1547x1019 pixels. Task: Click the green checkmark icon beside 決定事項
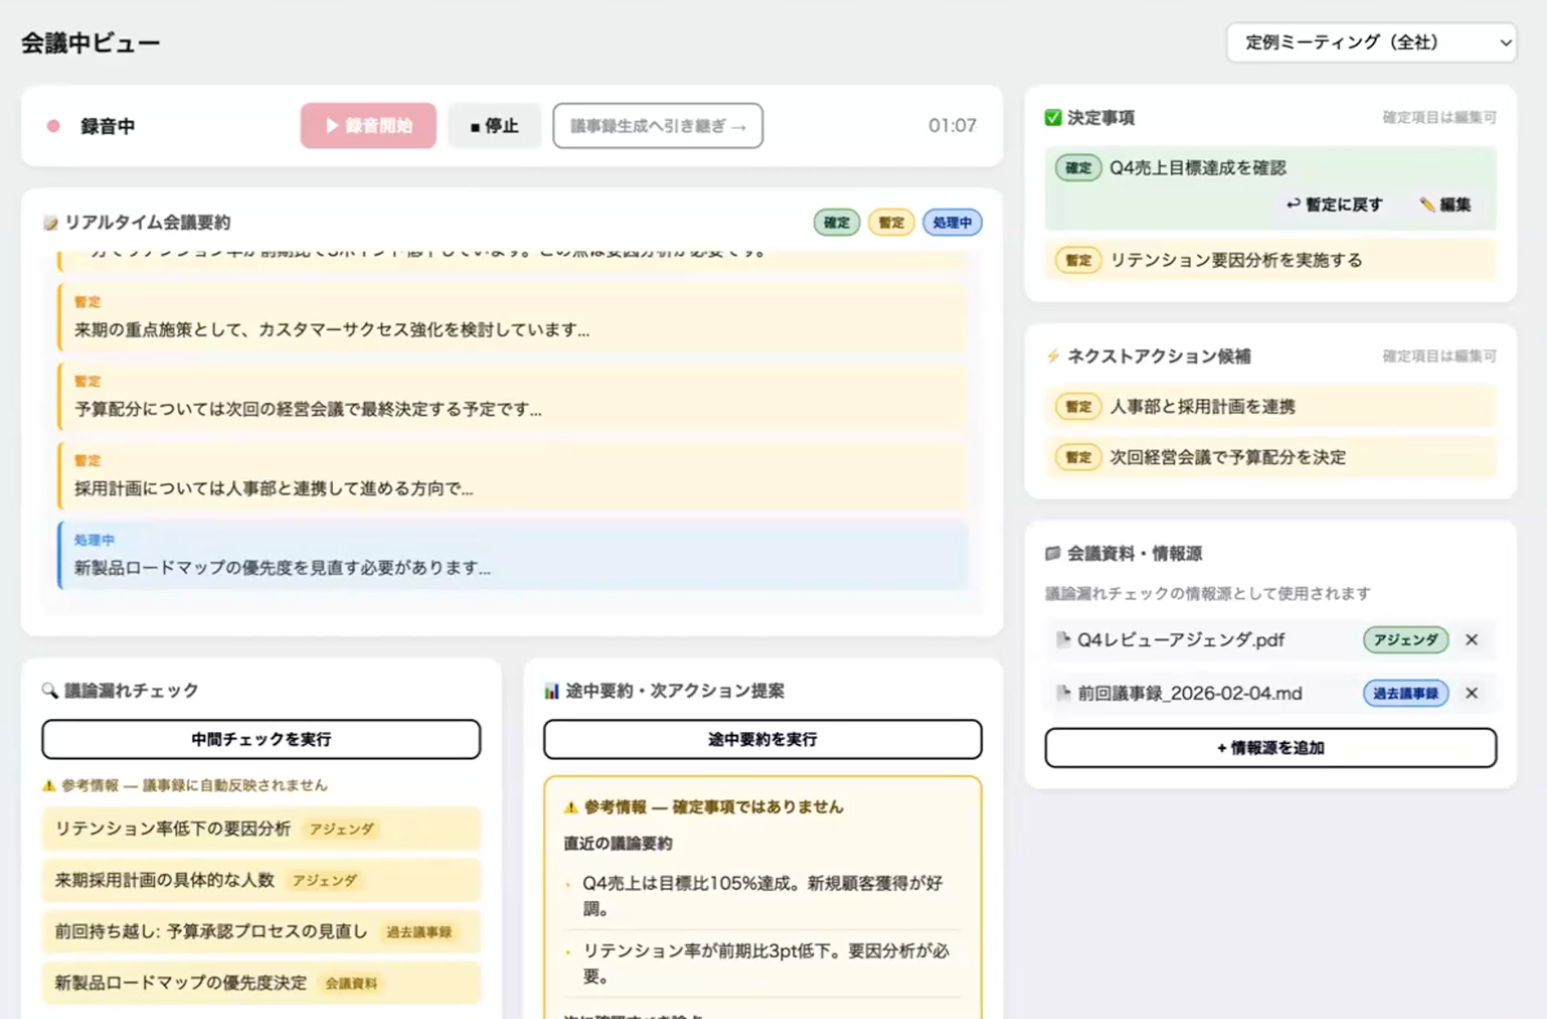[1053, 117]
